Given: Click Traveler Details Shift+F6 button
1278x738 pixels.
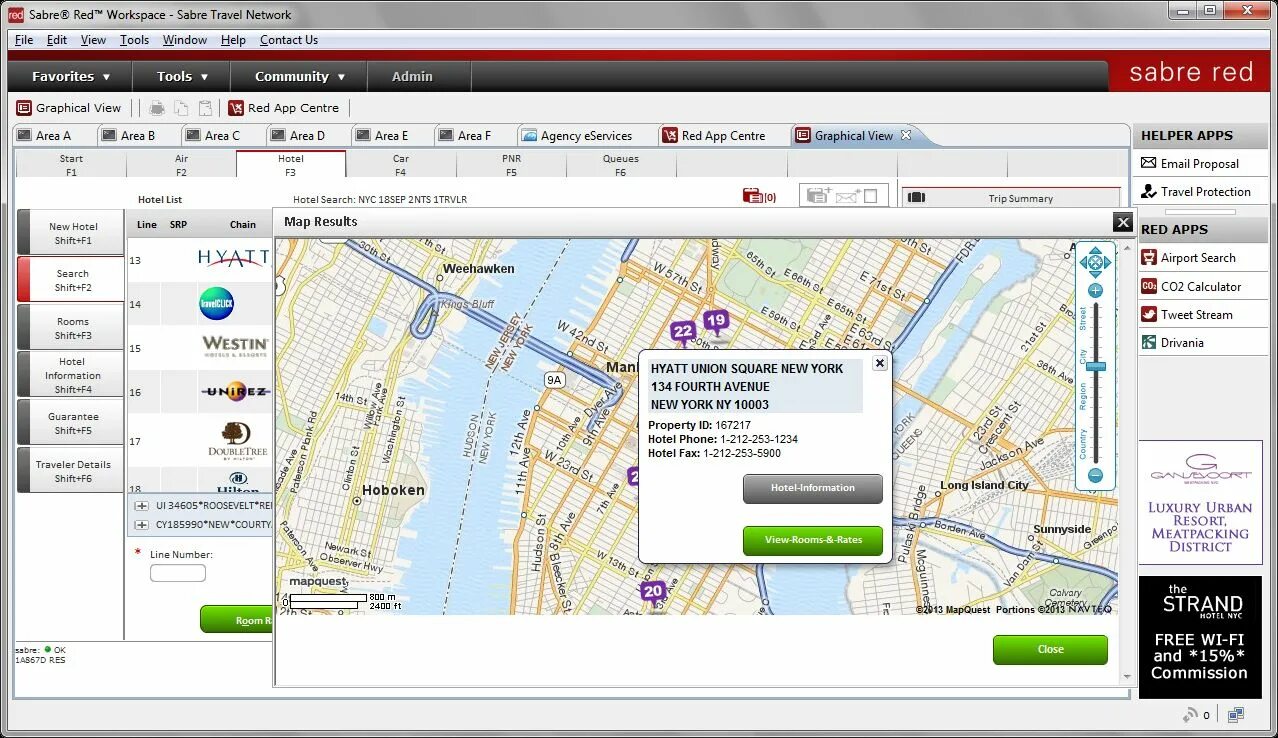Looking at the screenshot, I should [71, 471].
